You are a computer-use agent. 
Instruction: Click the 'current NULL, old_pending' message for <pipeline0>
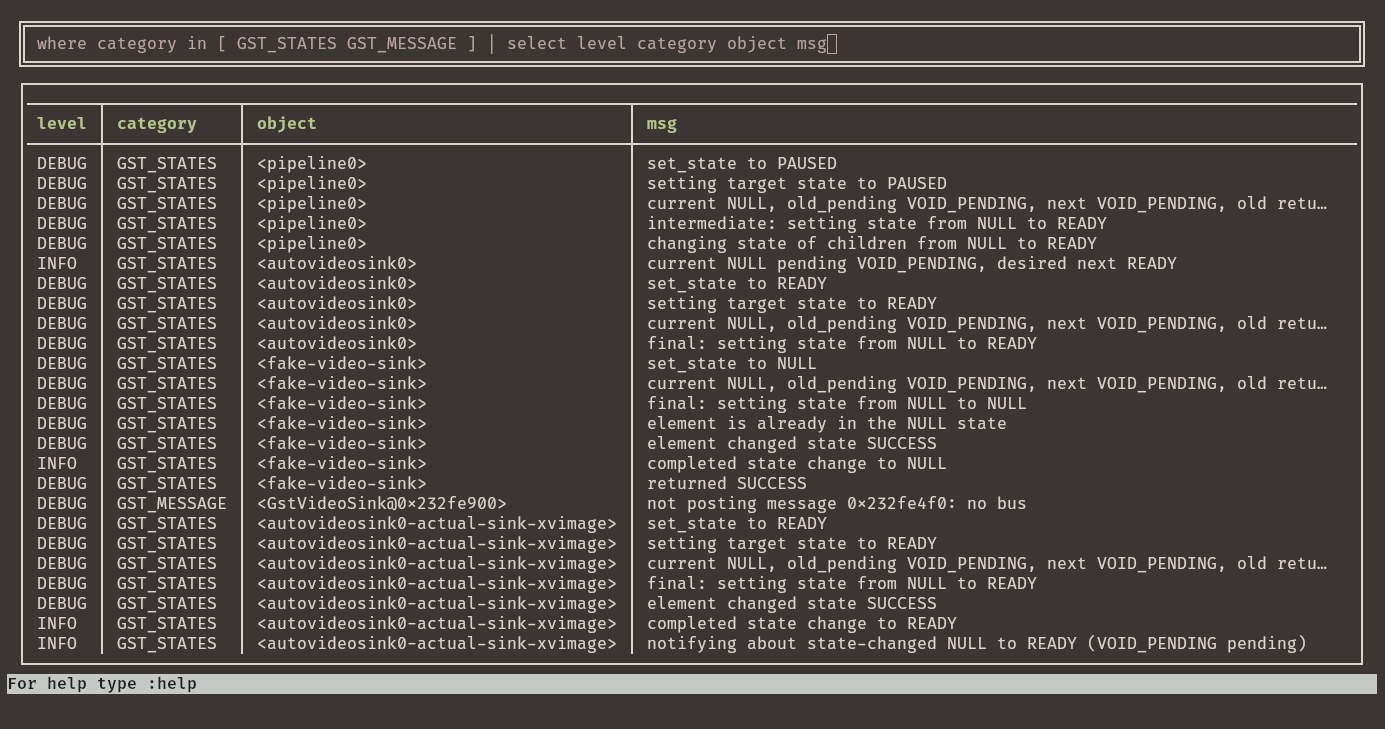pyautogui.click(x=987, y=204)
